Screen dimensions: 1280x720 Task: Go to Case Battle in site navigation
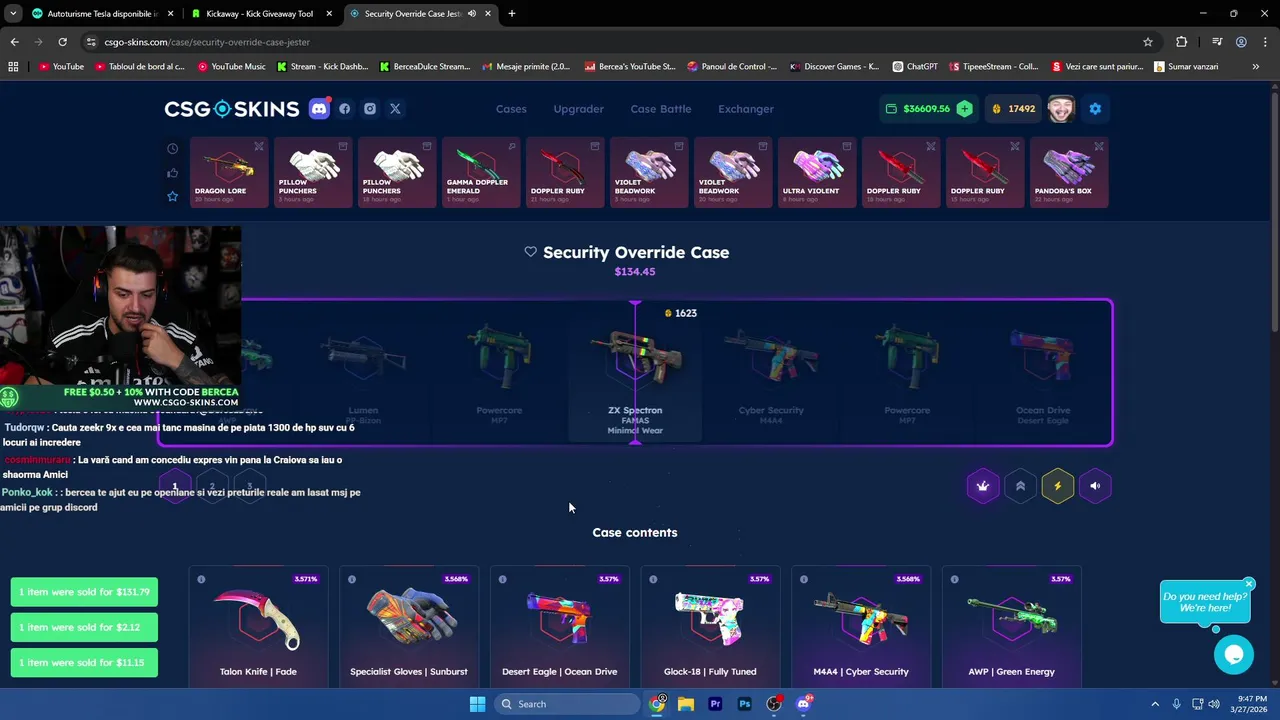[661, 109]
